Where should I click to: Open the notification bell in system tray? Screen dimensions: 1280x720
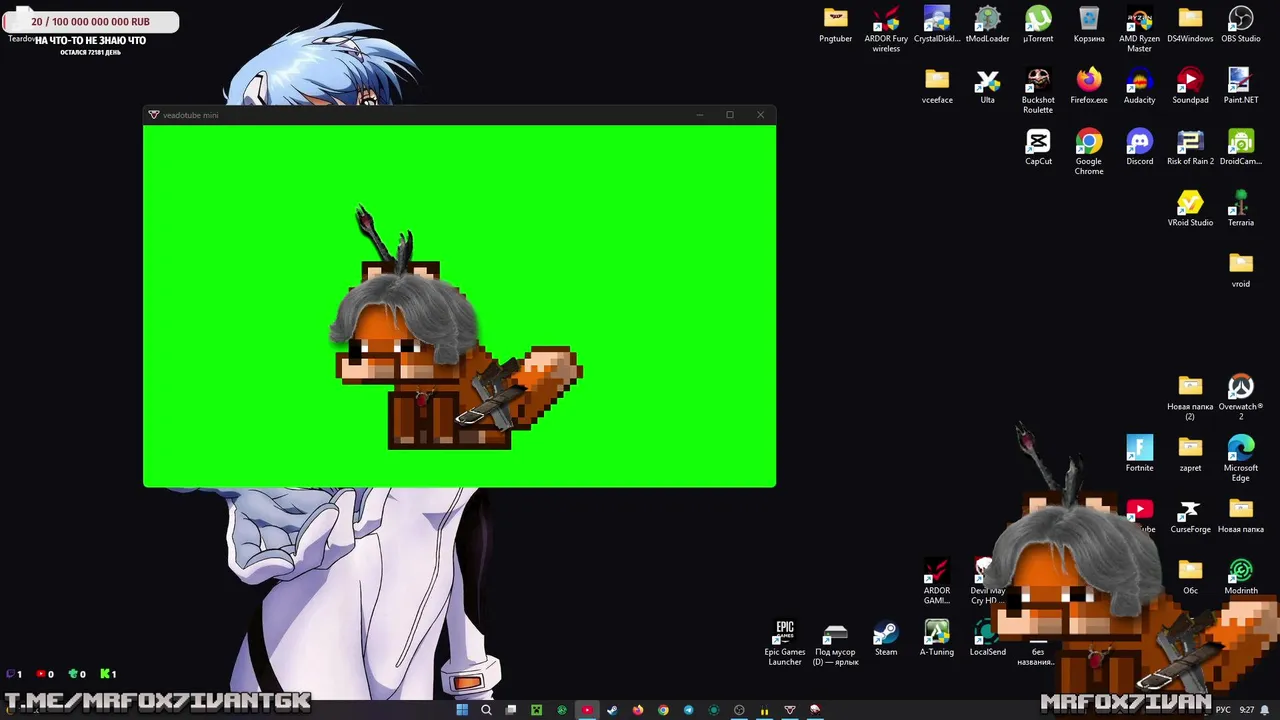click(1265, 710)
